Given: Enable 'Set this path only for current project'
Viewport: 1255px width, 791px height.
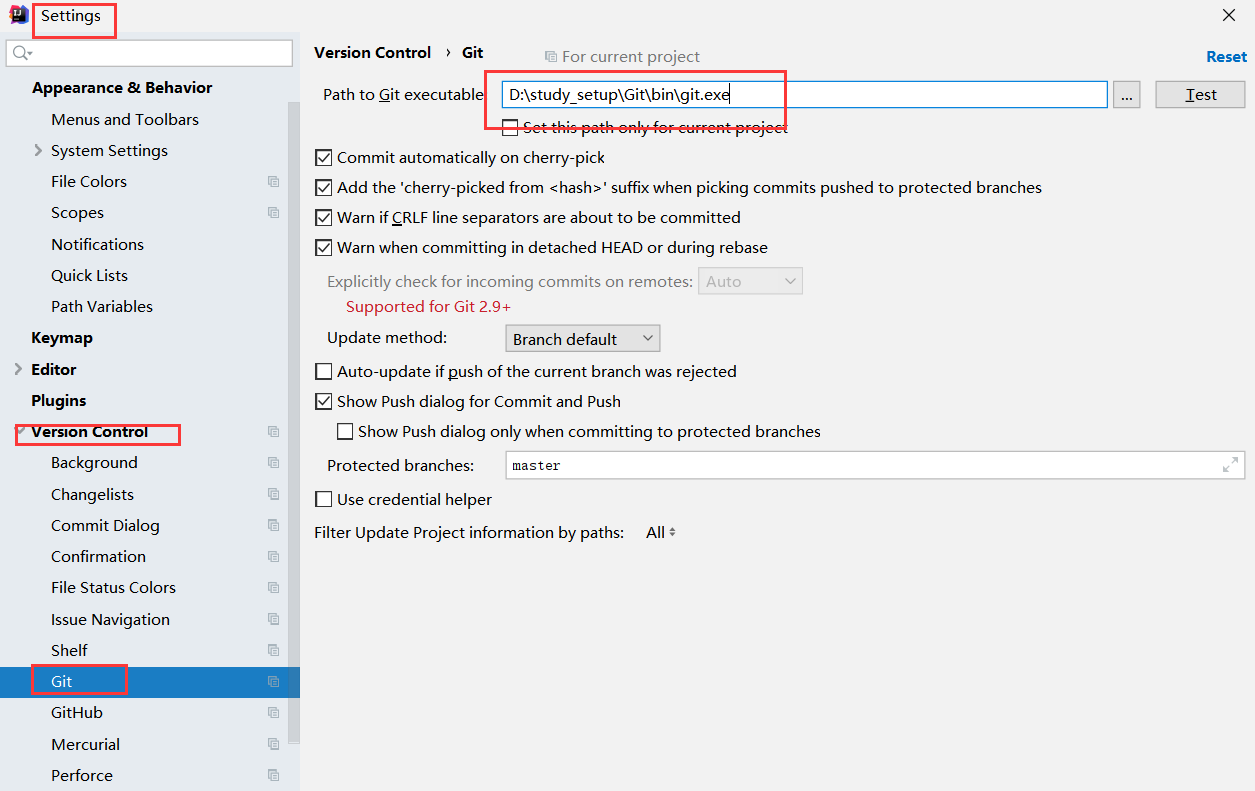Looking at the screenshot, I should 510,127.
